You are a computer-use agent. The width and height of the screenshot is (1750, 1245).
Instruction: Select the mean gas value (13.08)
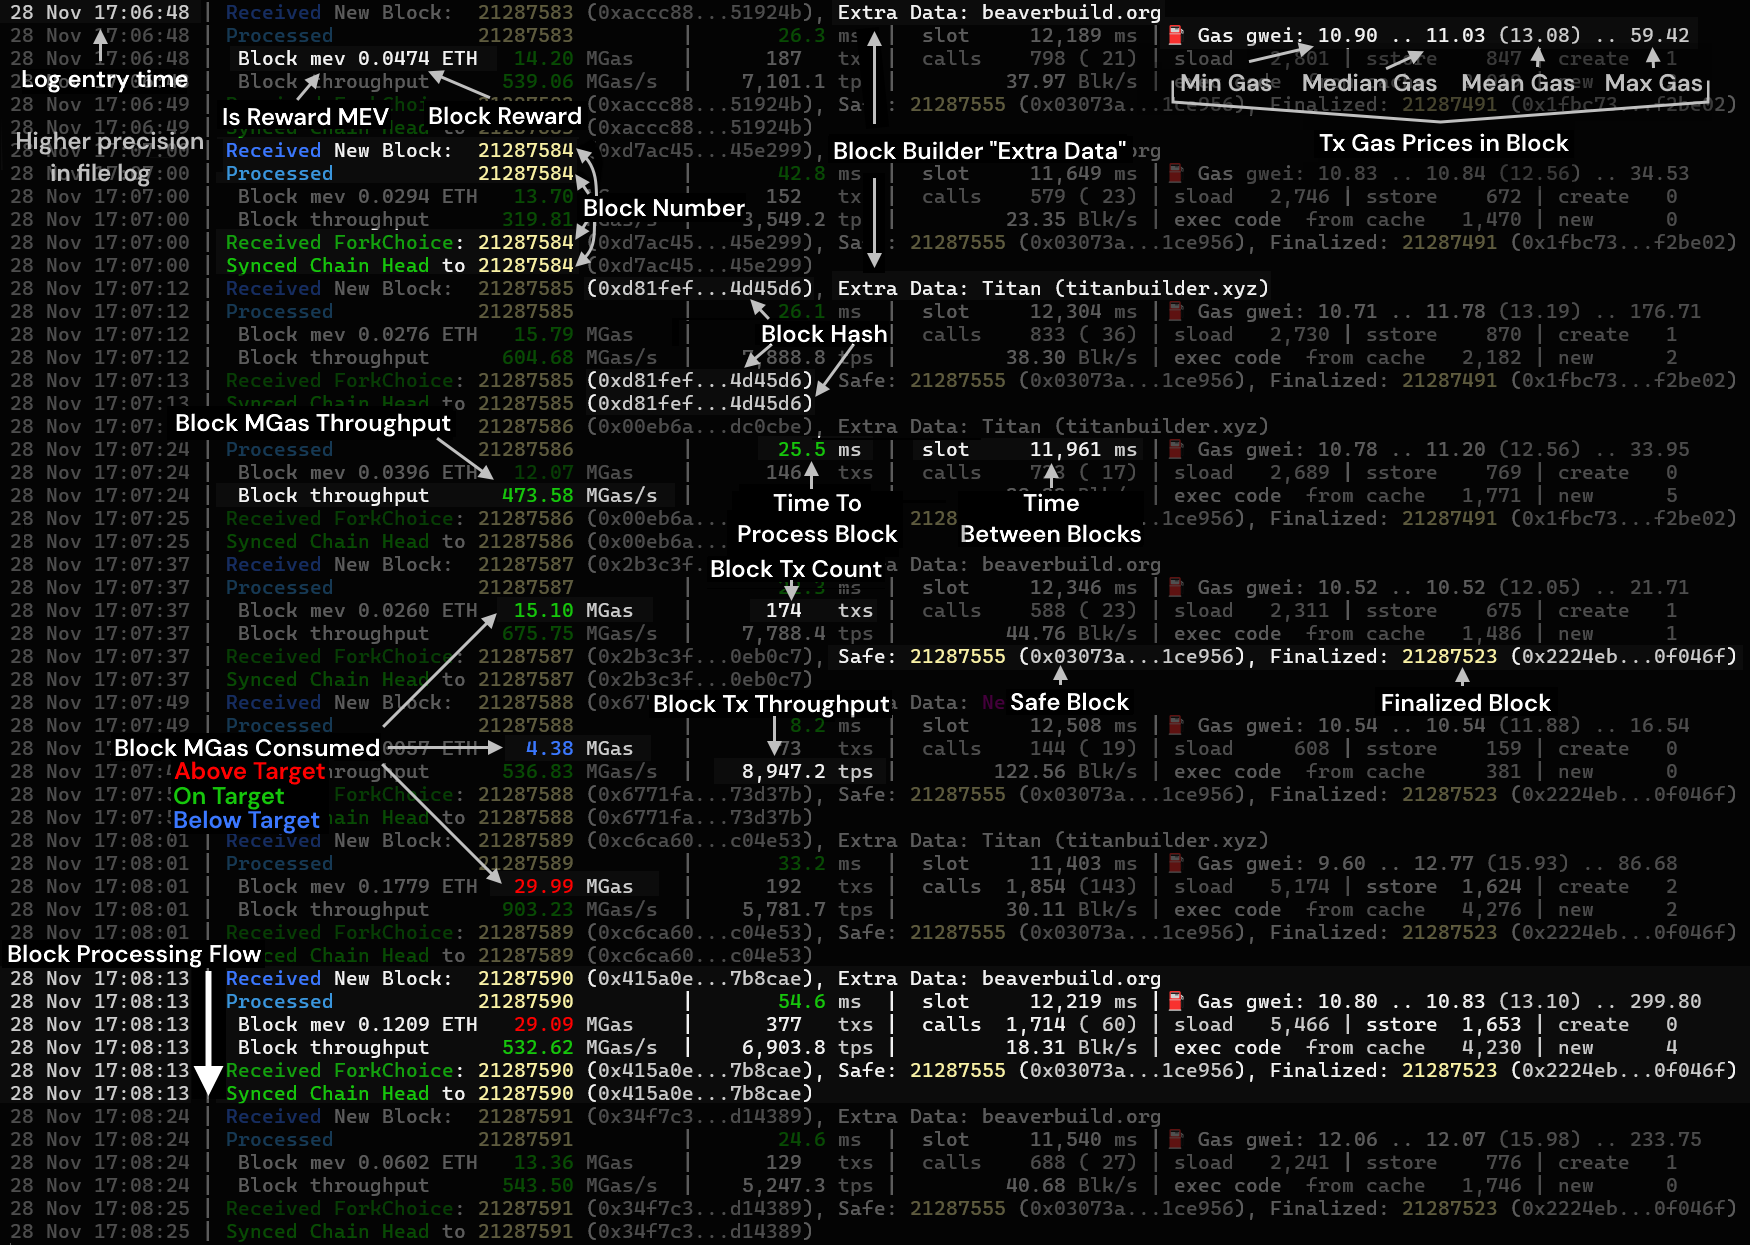click(1539, 35)
